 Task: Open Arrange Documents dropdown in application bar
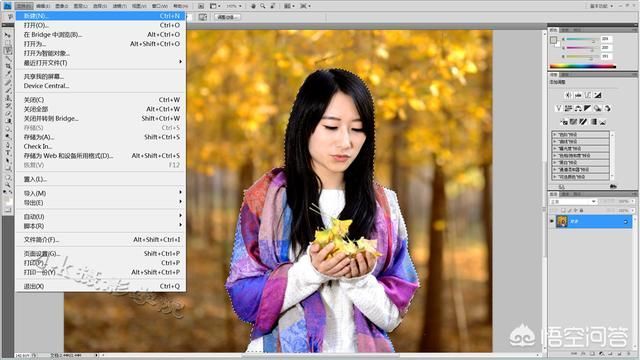pyautogui.click(x=289, y=6)
